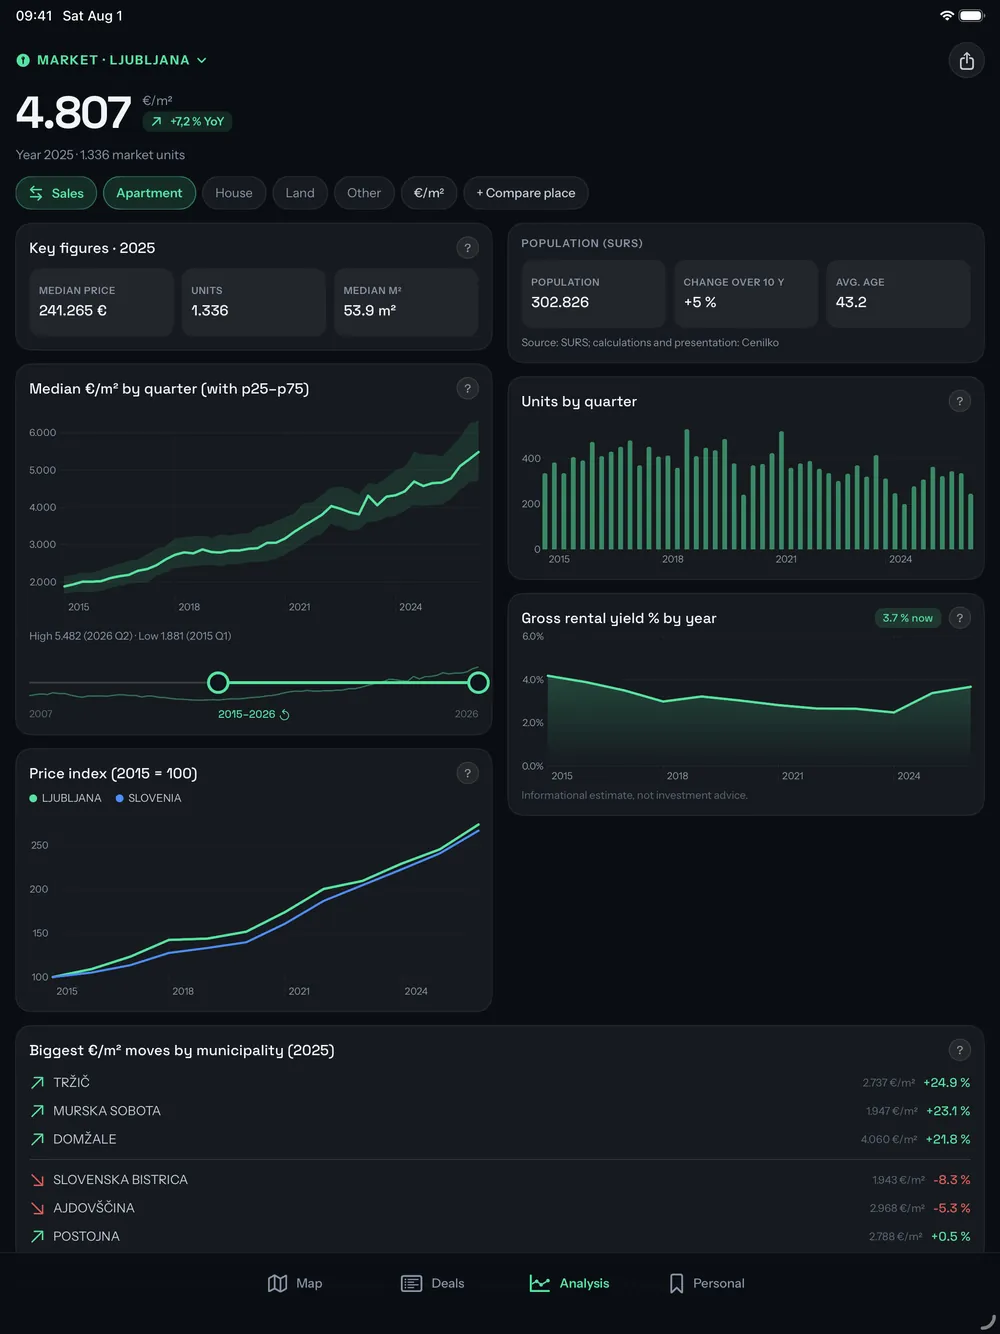The image size is (1000, 1334).
Task: Select the House filter chip
Action: (x=234, y=193)
